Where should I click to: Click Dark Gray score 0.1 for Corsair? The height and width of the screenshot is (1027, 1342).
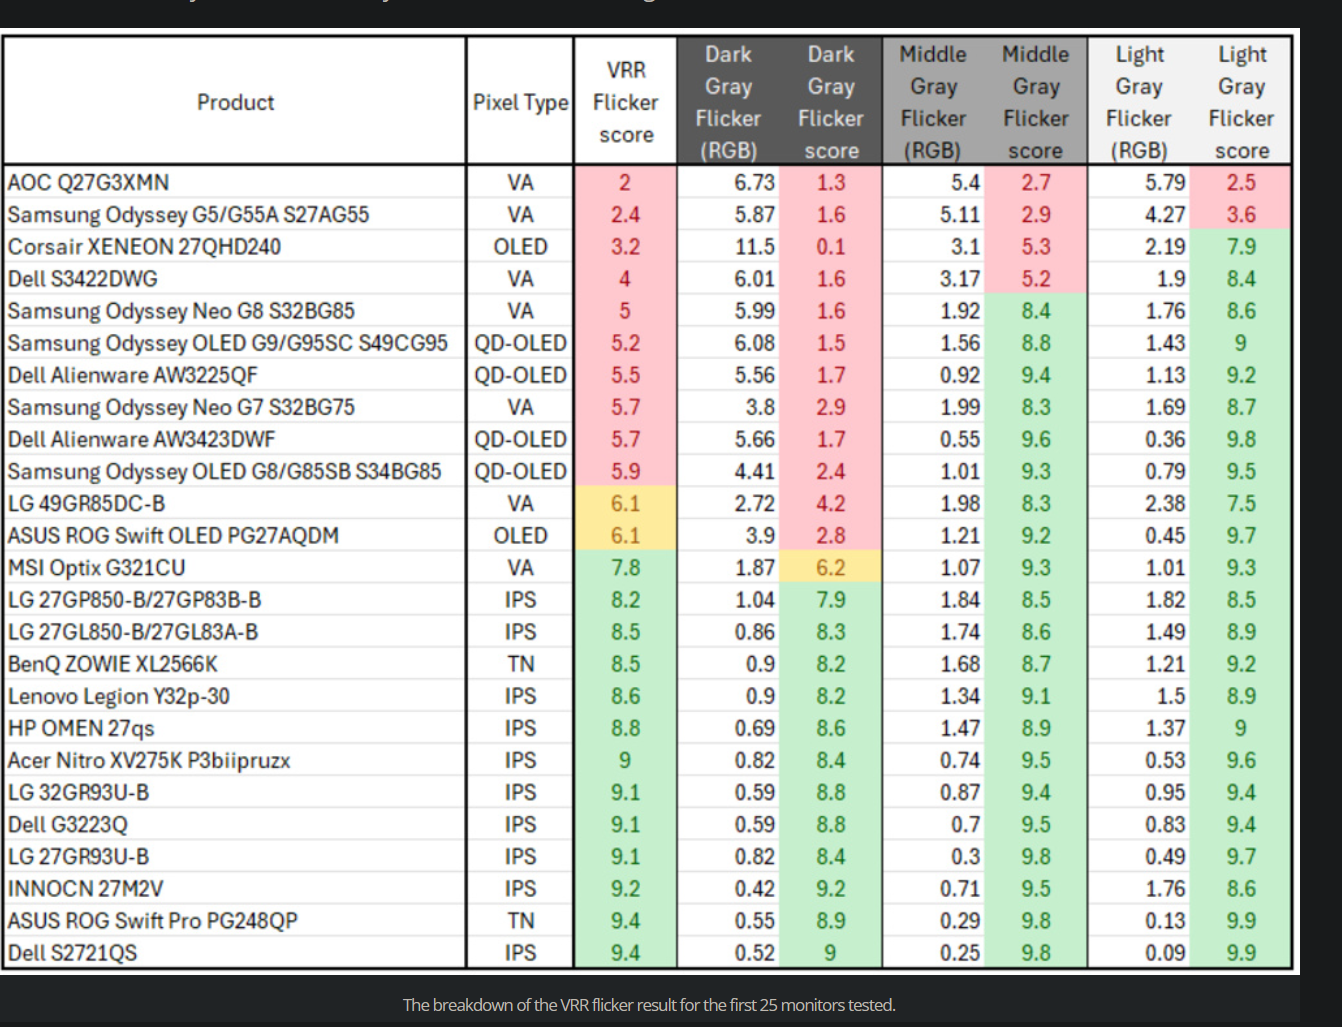(831, 247)
